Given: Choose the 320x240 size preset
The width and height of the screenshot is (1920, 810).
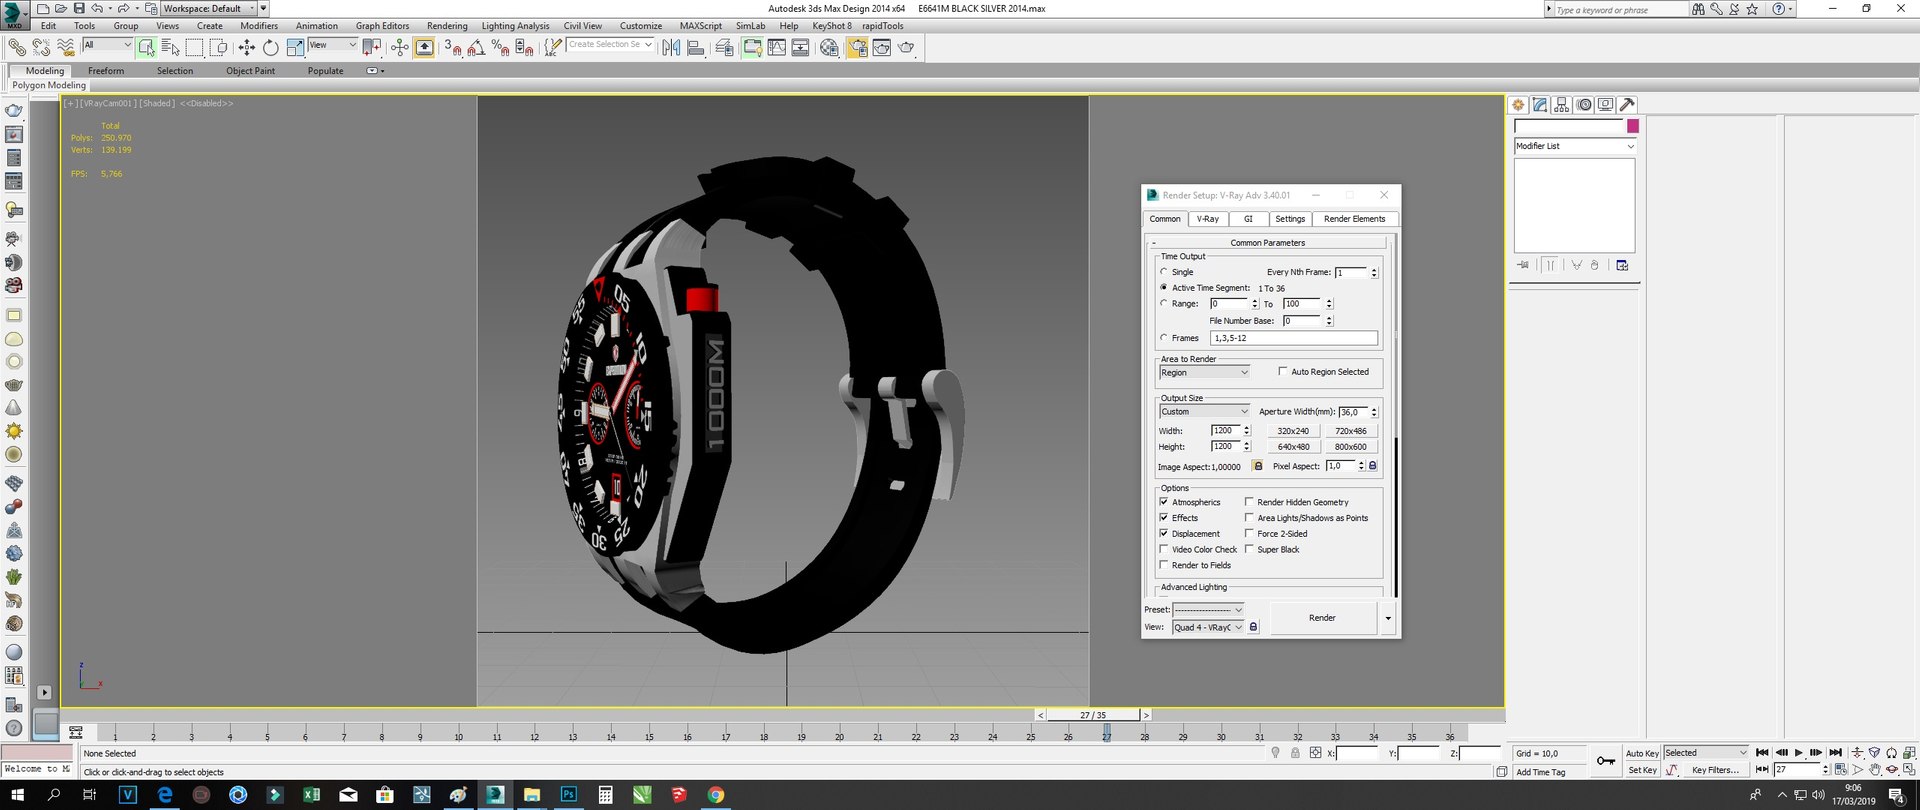Looking at the screenshot, I should 1293,431.
